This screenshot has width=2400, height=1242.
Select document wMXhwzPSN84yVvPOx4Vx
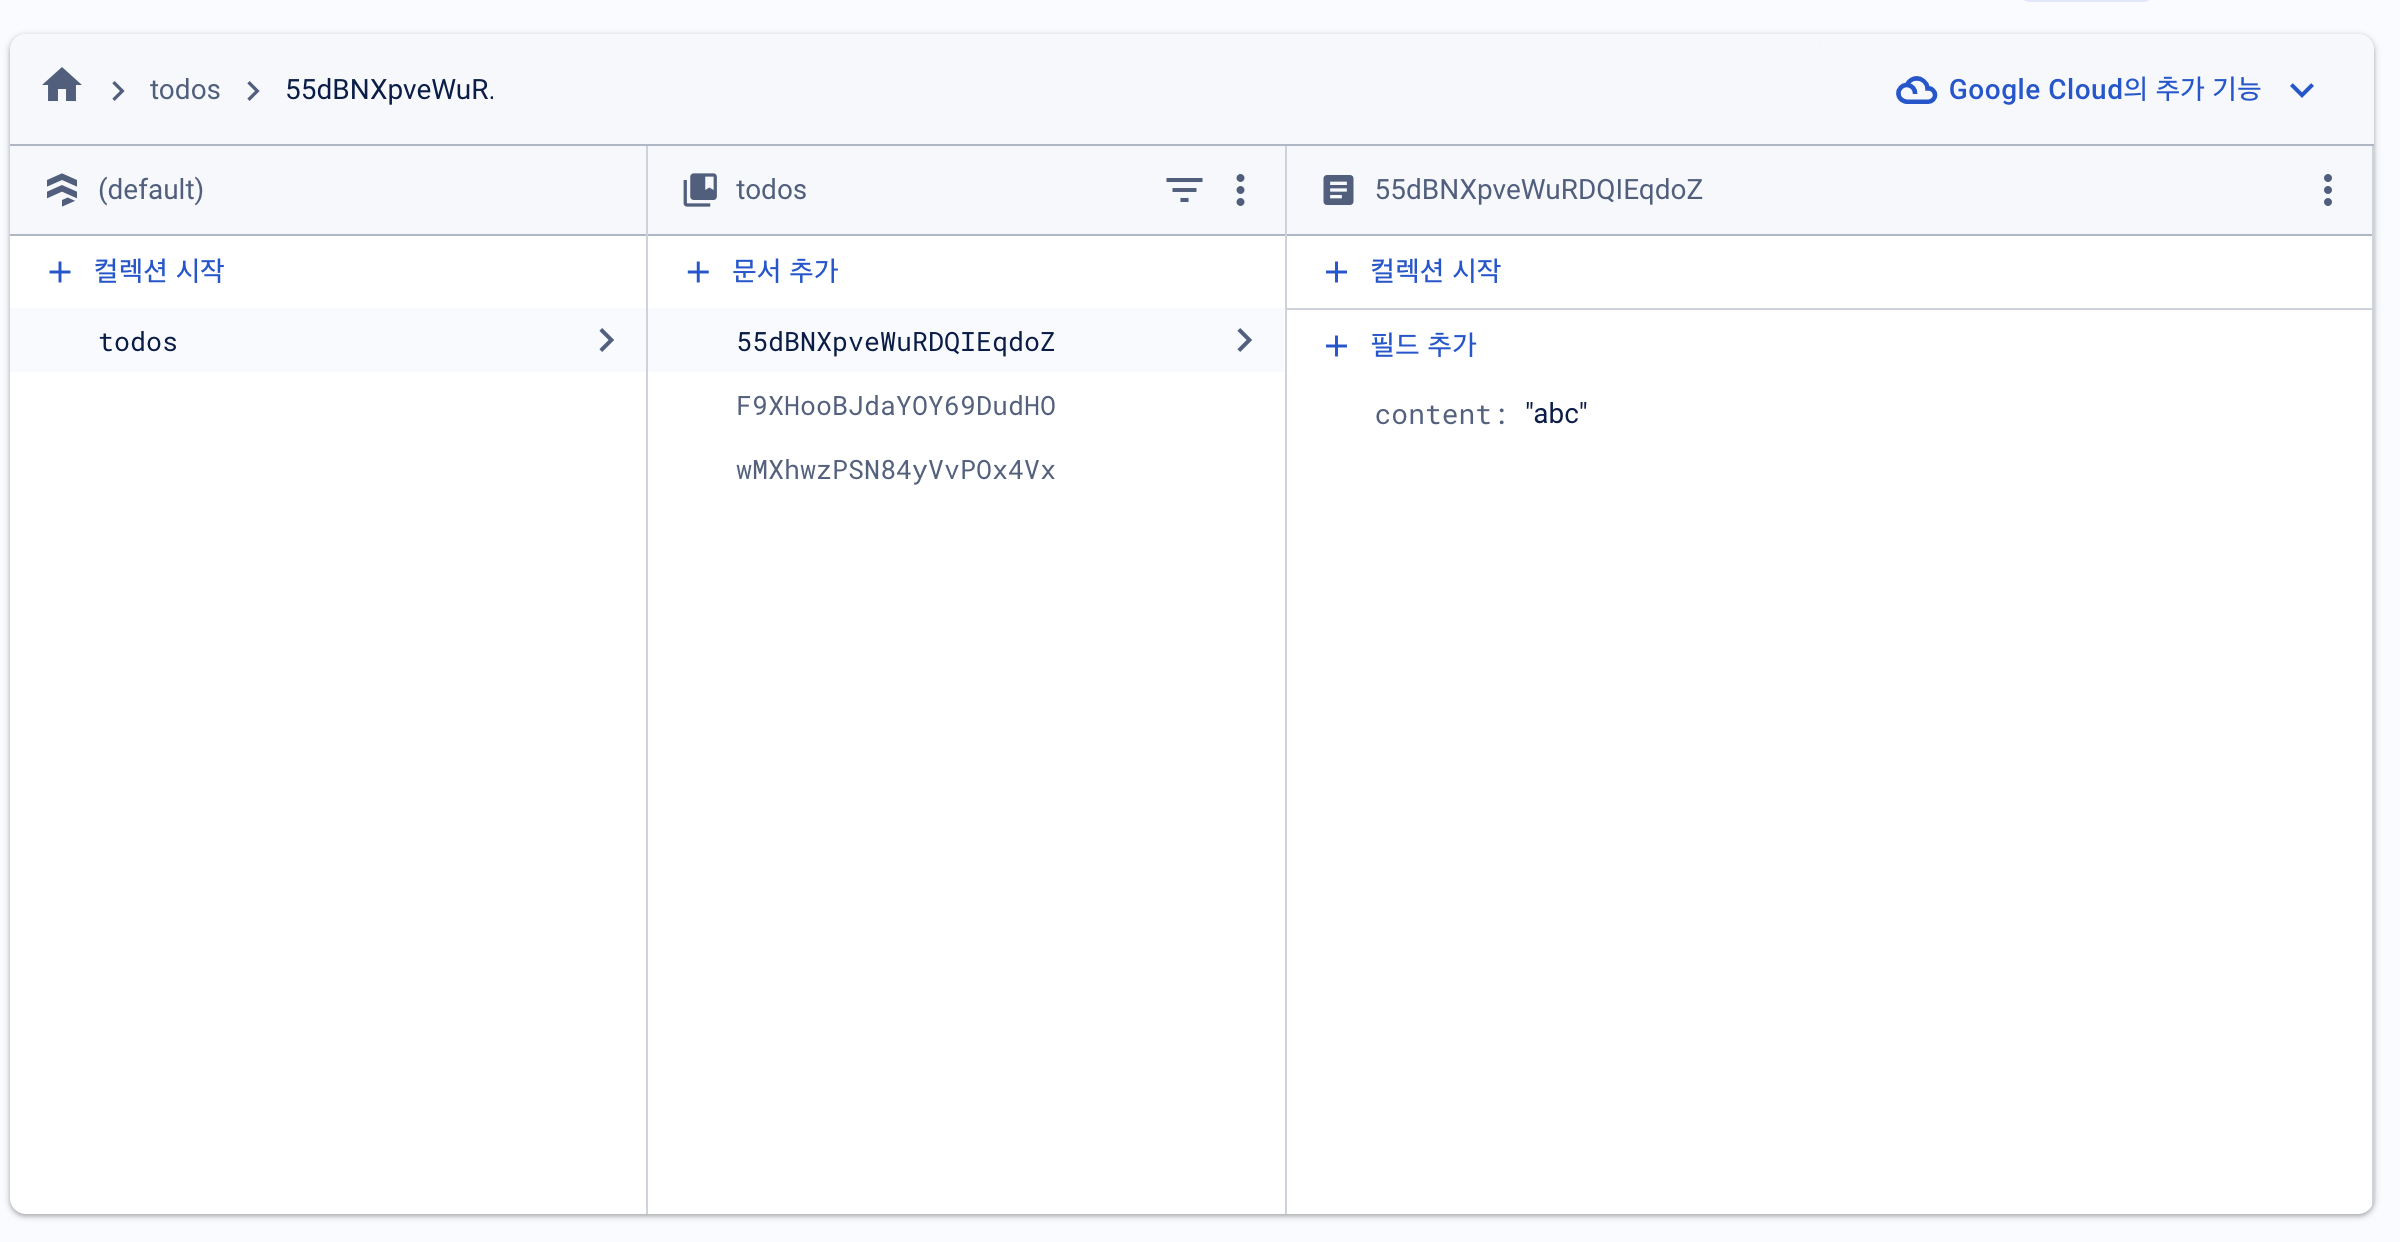pyautogui.click(x=895, y=470)
